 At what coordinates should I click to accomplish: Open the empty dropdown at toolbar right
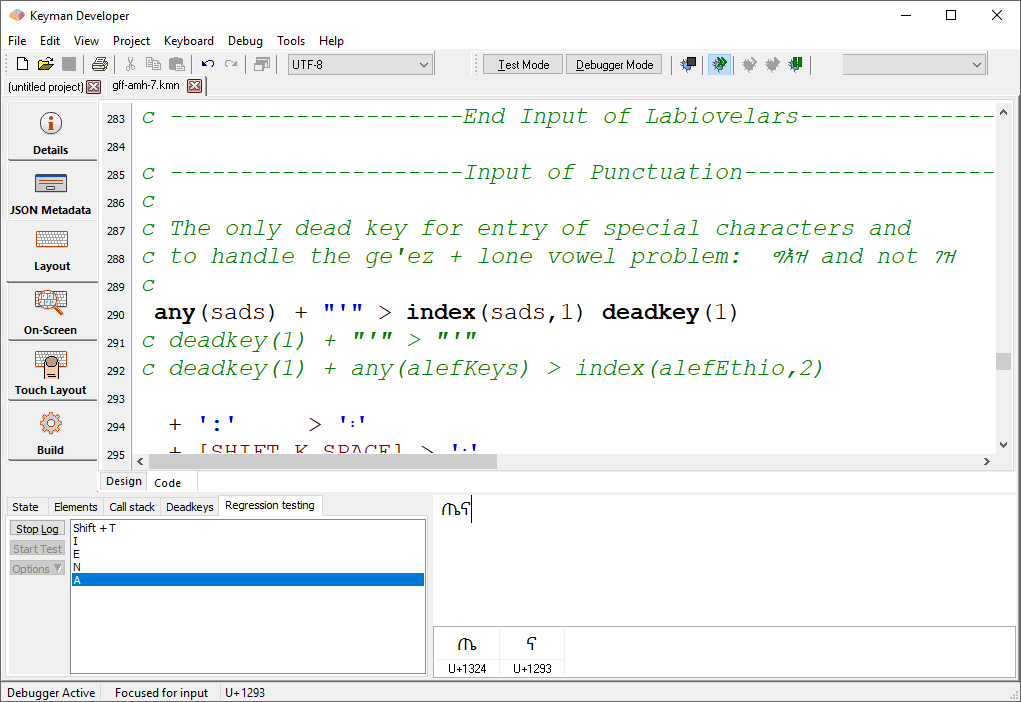pos(914,64)
